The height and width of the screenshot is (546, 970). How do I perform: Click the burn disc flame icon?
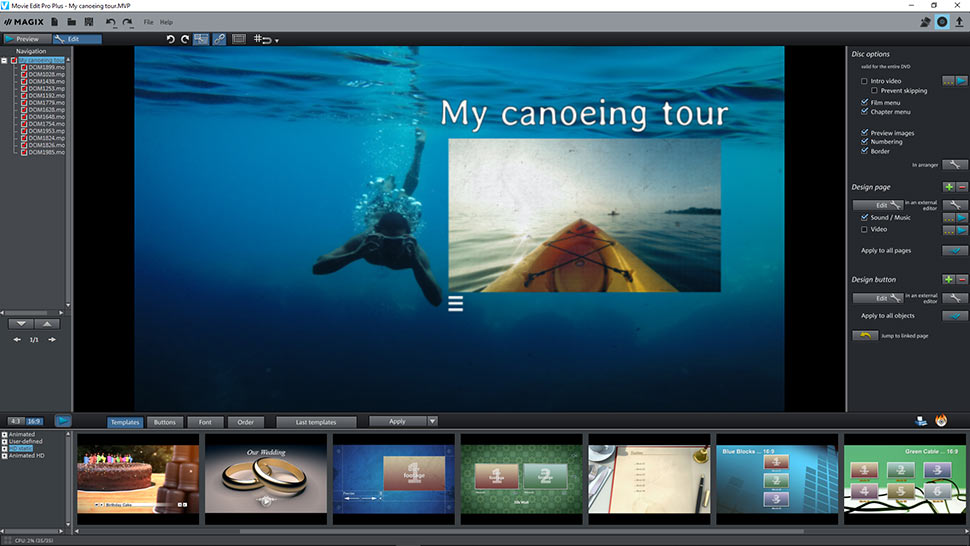(x=941, y=421)
